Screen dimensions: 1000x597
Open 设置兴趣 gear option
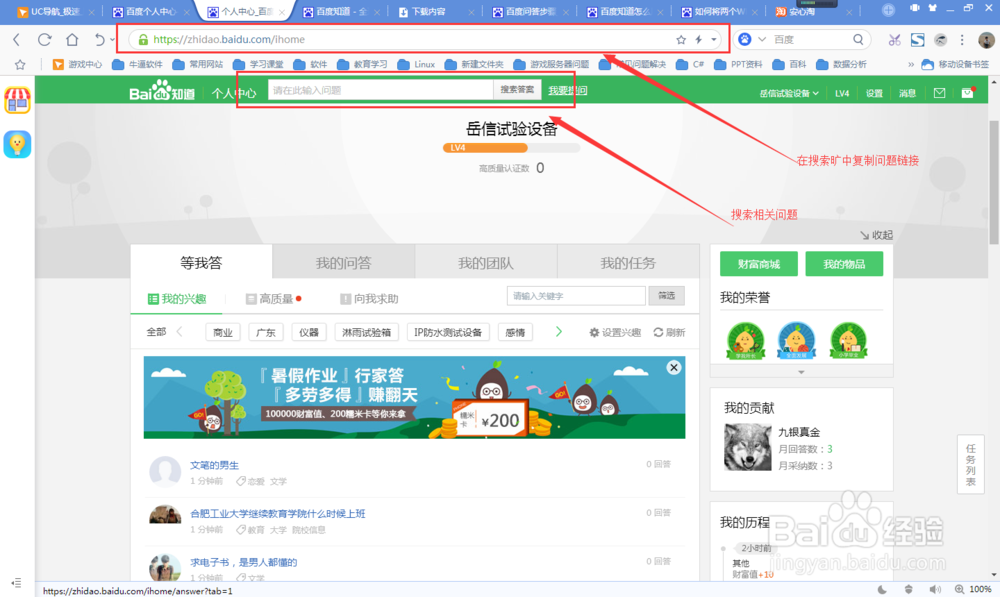(x=615, y=332)
